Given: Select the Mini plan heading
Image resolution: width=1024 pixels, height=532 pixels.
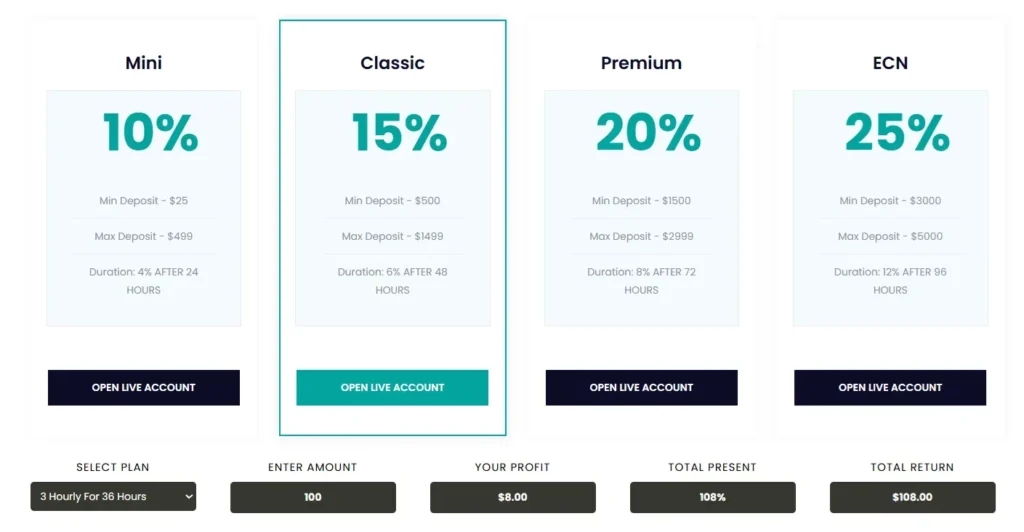Looking at the screenshot, I should pyautogui.click(x=144, y=63).
